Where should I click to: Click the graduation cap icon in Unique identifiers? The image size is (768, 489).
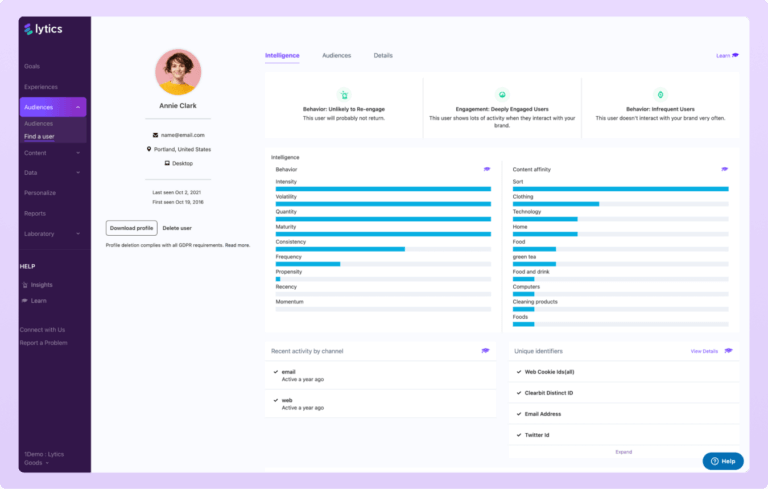[x=728, y=351]
